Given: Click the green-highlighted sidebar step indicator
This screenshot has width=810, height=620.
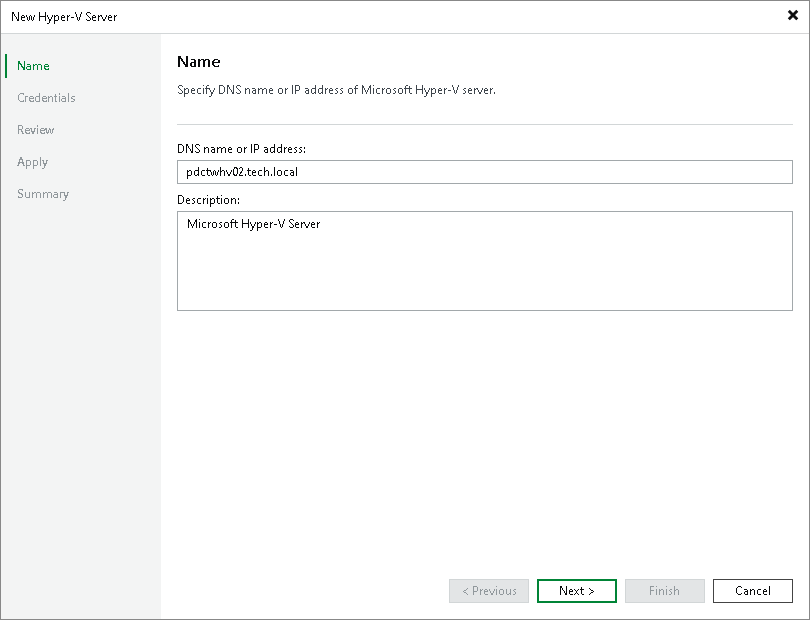Looking at the screenshot, I should [9, 65].
